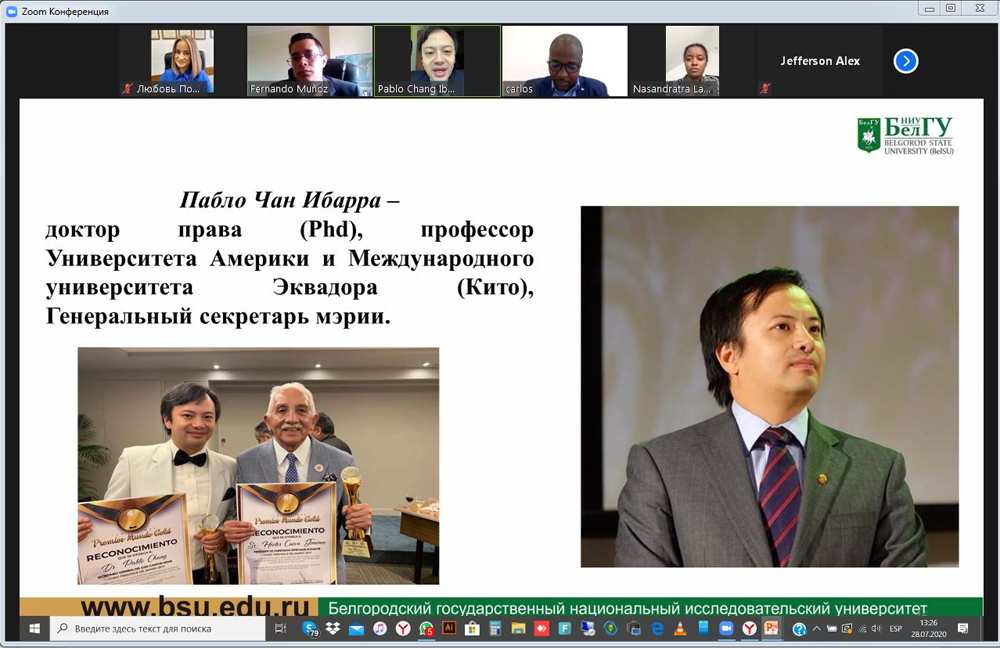Open the Windows Start menu
Viewport: 1000px width, 648px height.
click(x=33, y=629)
